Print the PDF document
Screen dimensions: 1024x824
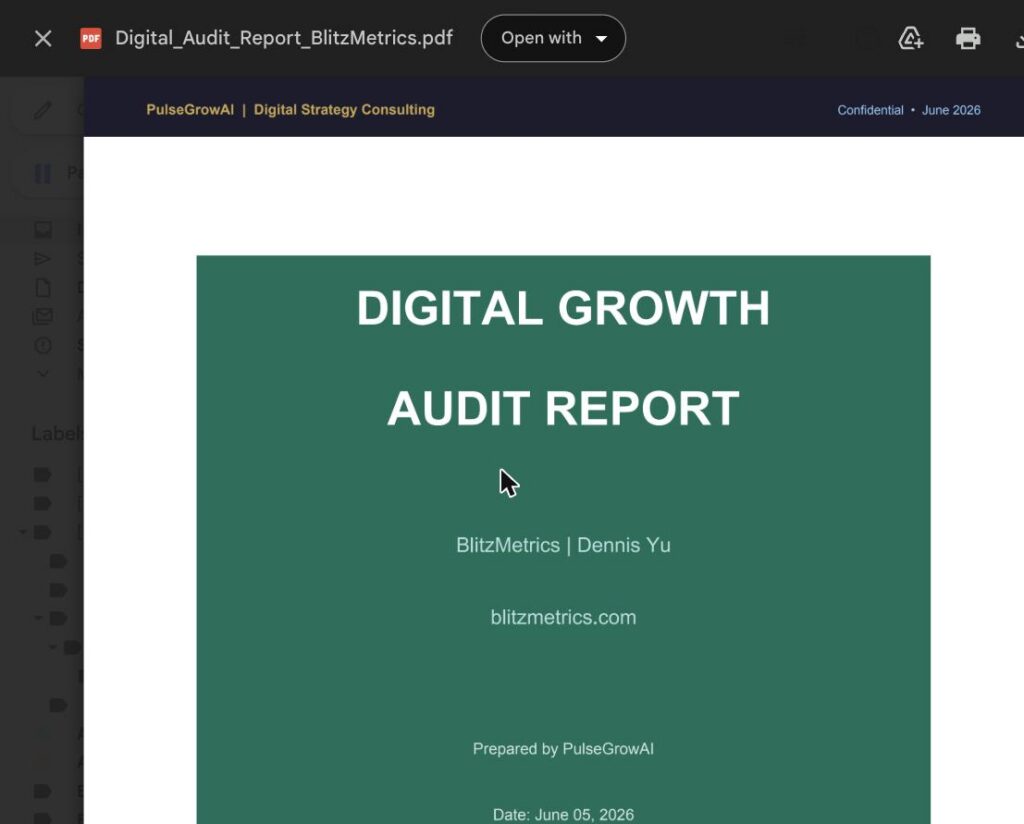(x=968, y=39)
